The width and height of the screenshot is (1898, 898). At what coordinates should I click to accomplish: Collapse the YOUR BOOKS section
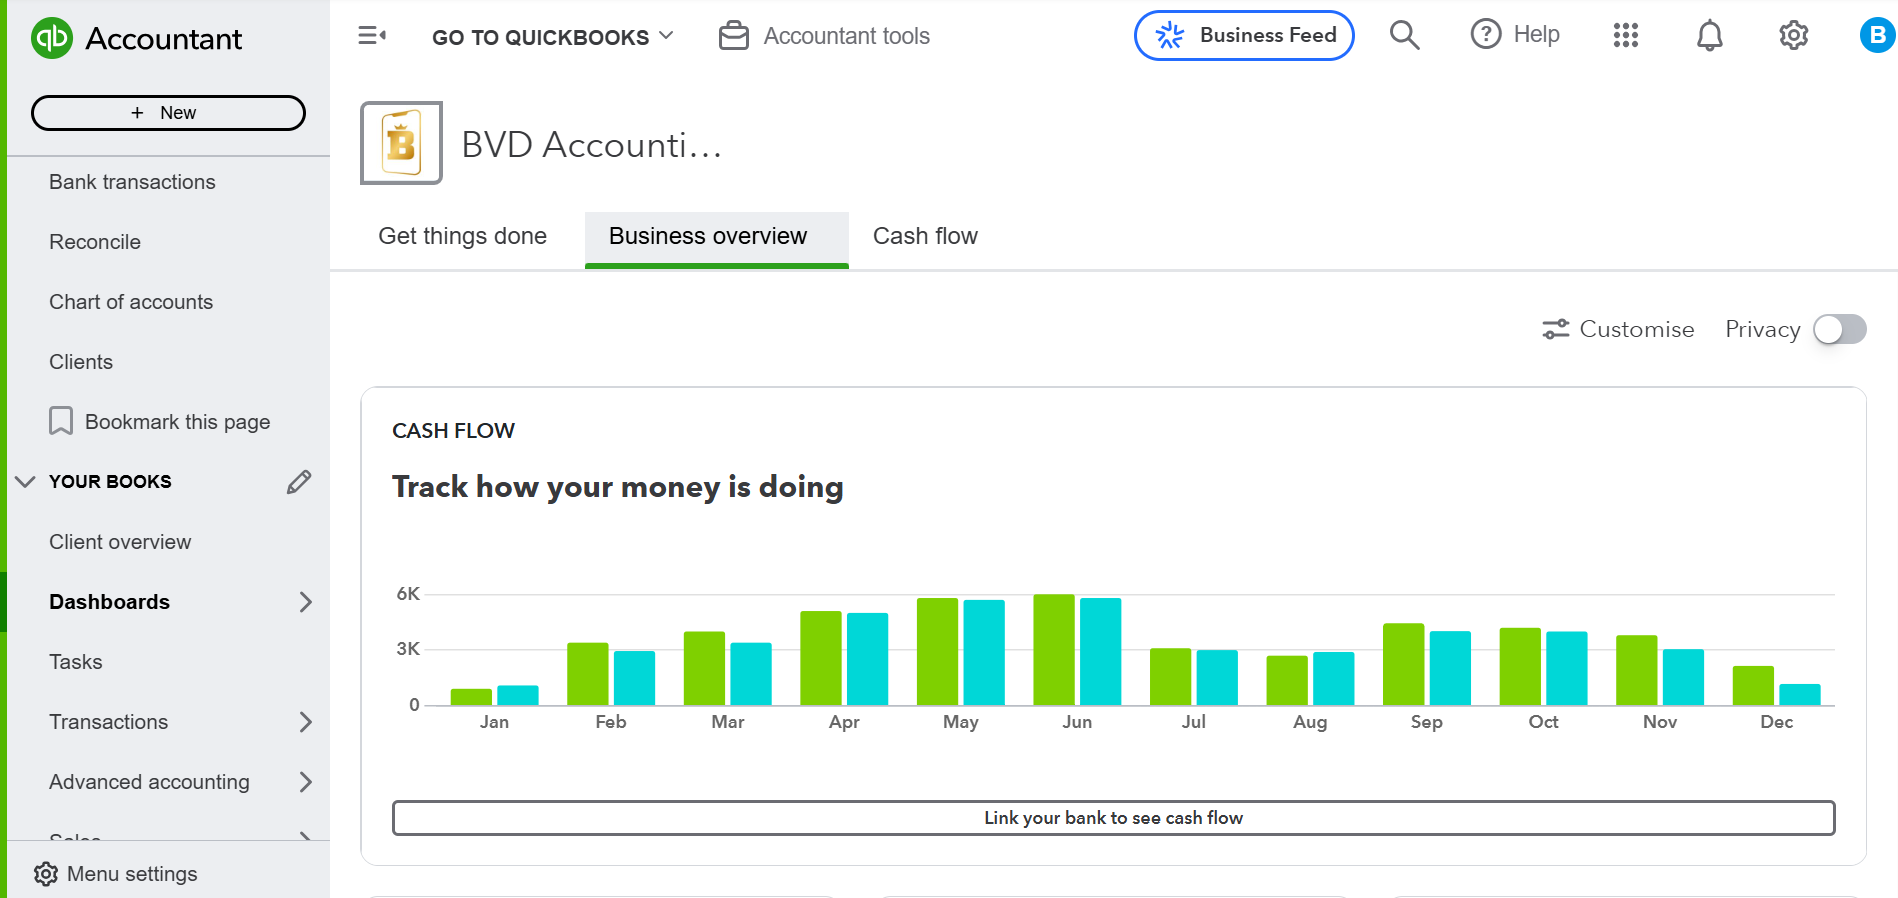tap(26, 482)
